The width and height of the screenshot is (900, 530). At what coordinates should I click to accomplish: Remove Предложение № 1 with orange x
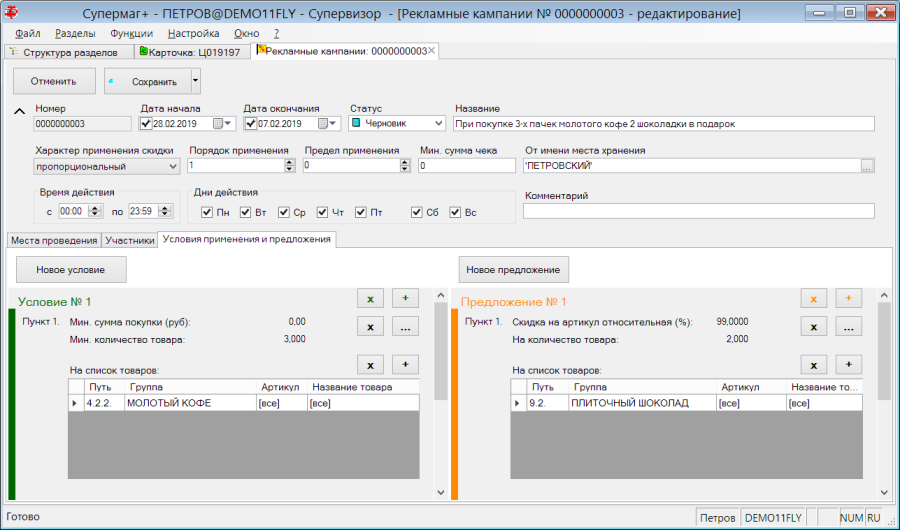click(813, 299)
